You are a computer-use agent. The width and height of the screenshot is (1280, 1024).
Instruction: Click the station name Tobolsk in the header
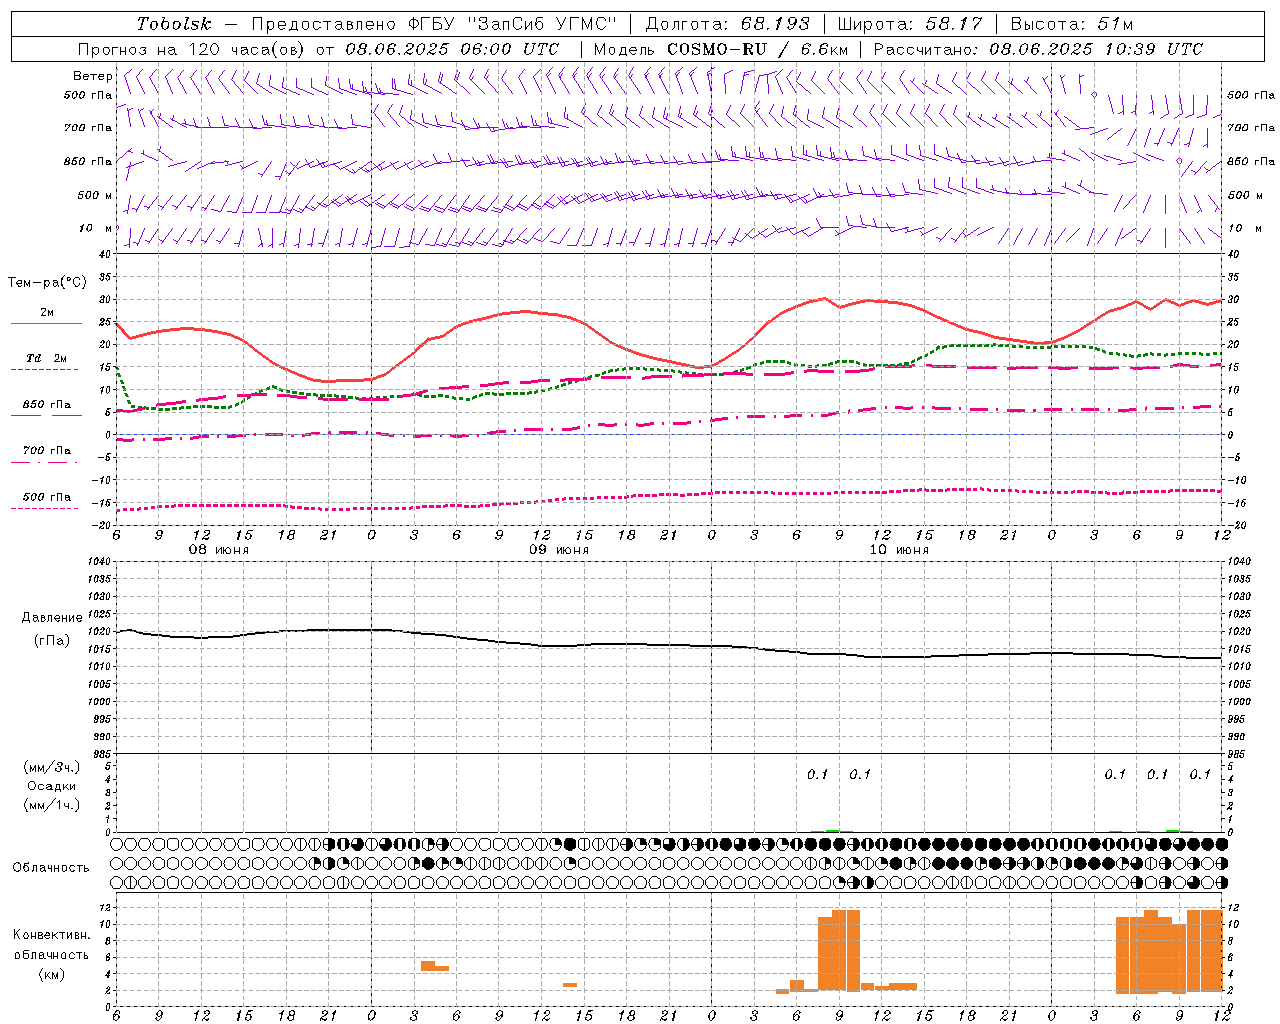(174, 24)
